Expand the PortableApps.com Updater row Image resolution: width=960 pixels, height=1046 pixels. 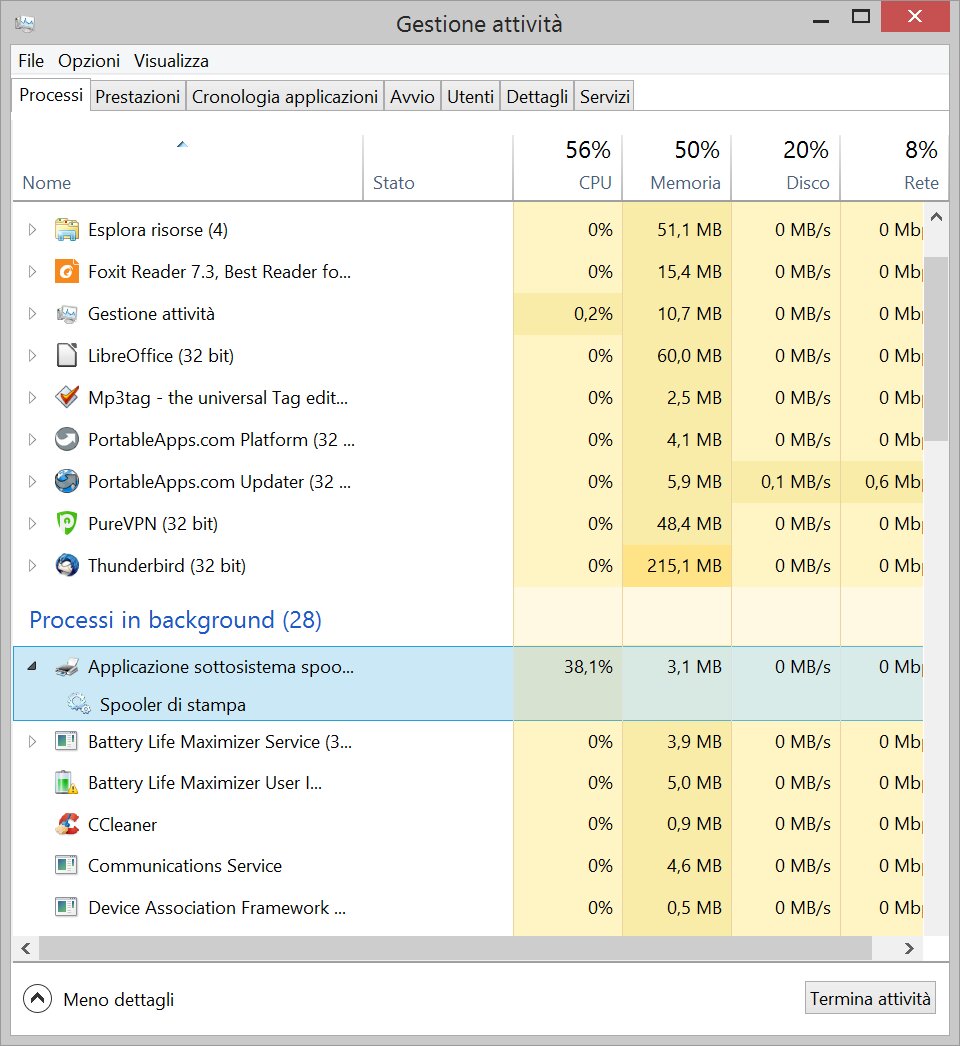[32, 482]
